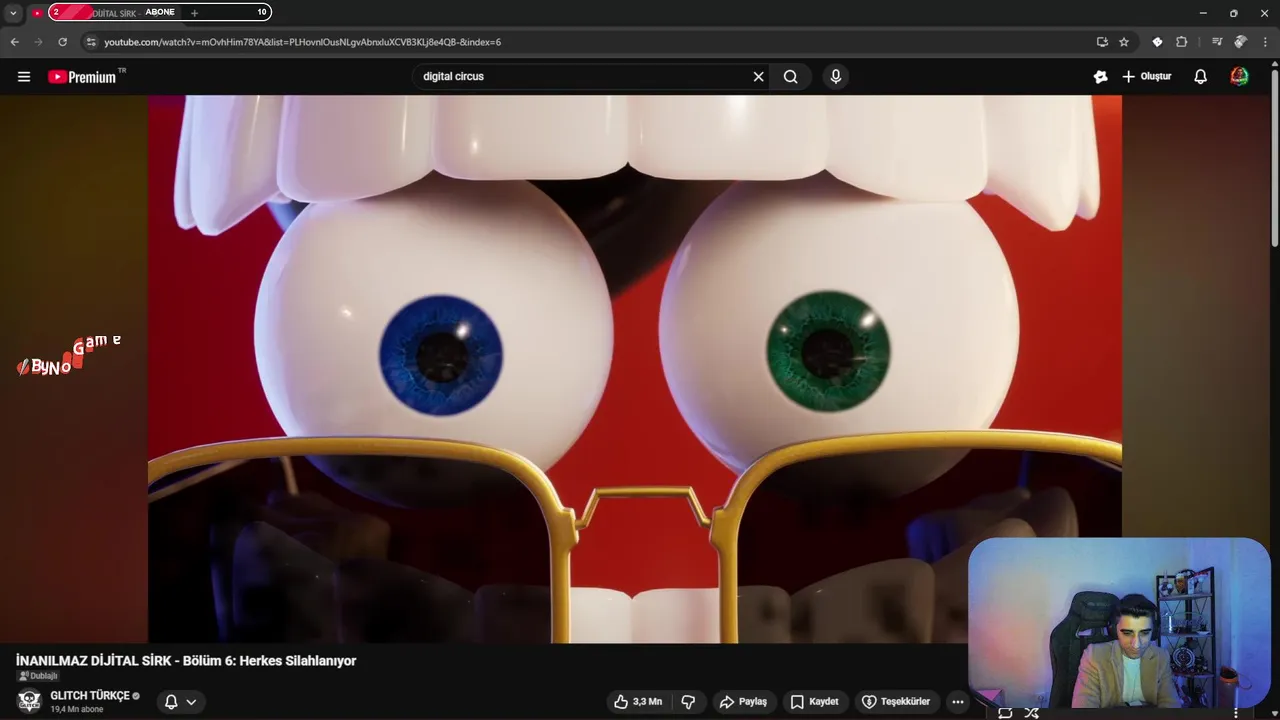
Task: Bookmark this page with star icon
Action: click(x=1124, y=42)
